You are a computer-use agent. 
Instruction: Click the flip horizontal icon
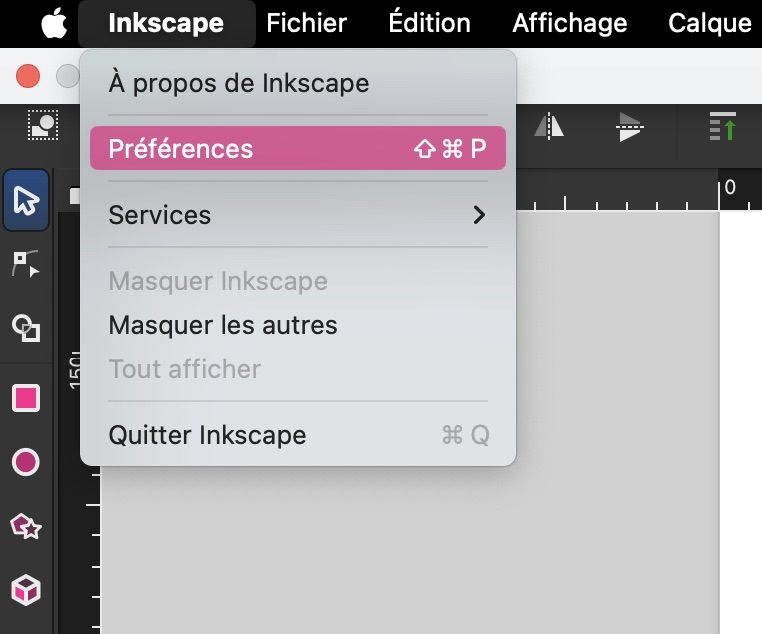(549, 127)
